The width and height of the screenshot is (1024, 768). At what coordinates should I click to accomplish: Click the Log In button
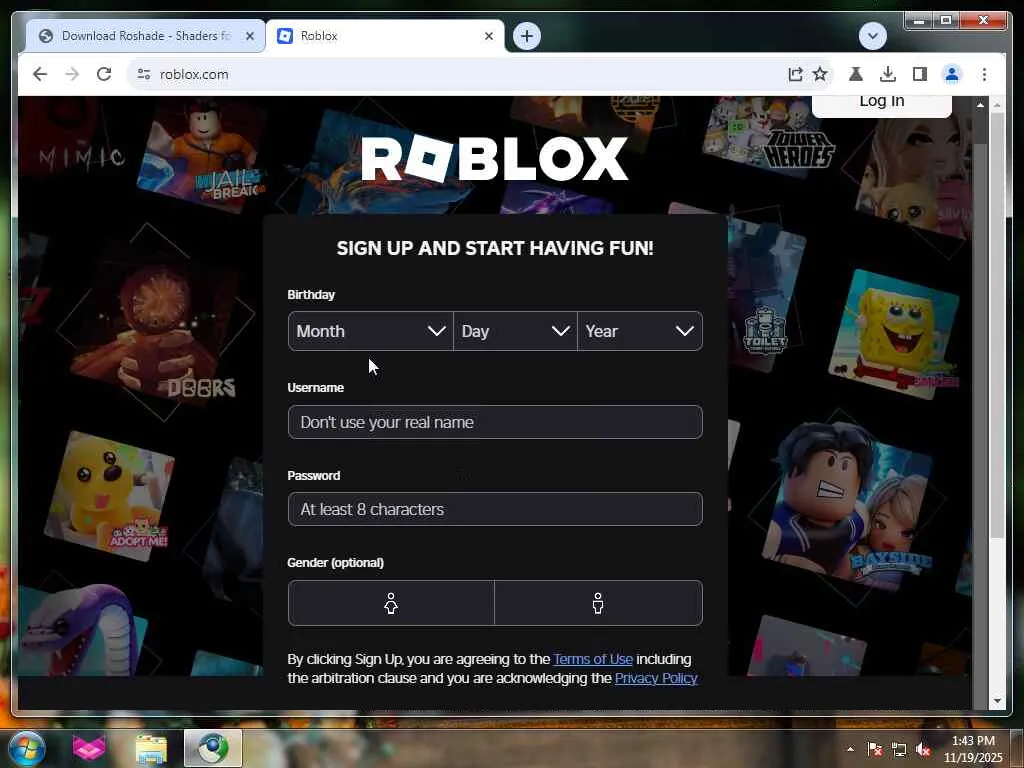882,103
